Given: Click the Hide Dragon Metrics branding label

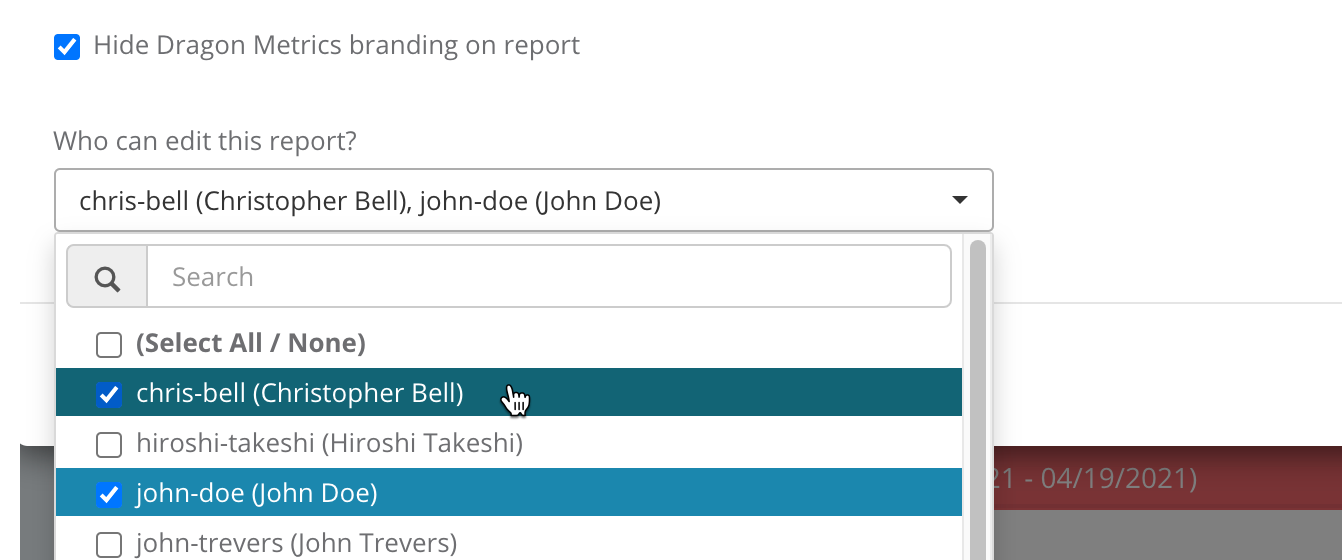Looking at the screenshot, I should (x=336, y=45).
